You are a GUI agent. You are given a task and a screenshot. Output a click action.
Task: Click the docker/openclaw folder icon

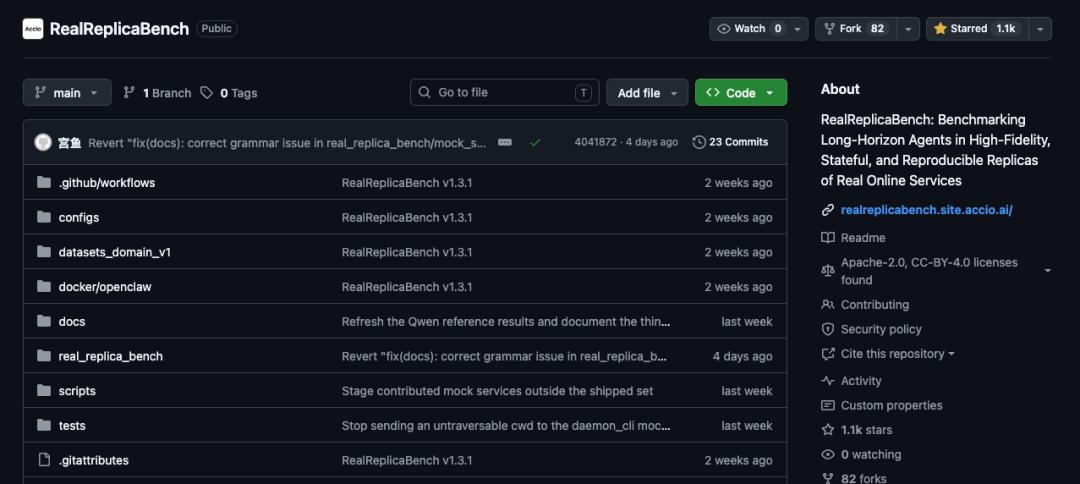click(44, 286)
